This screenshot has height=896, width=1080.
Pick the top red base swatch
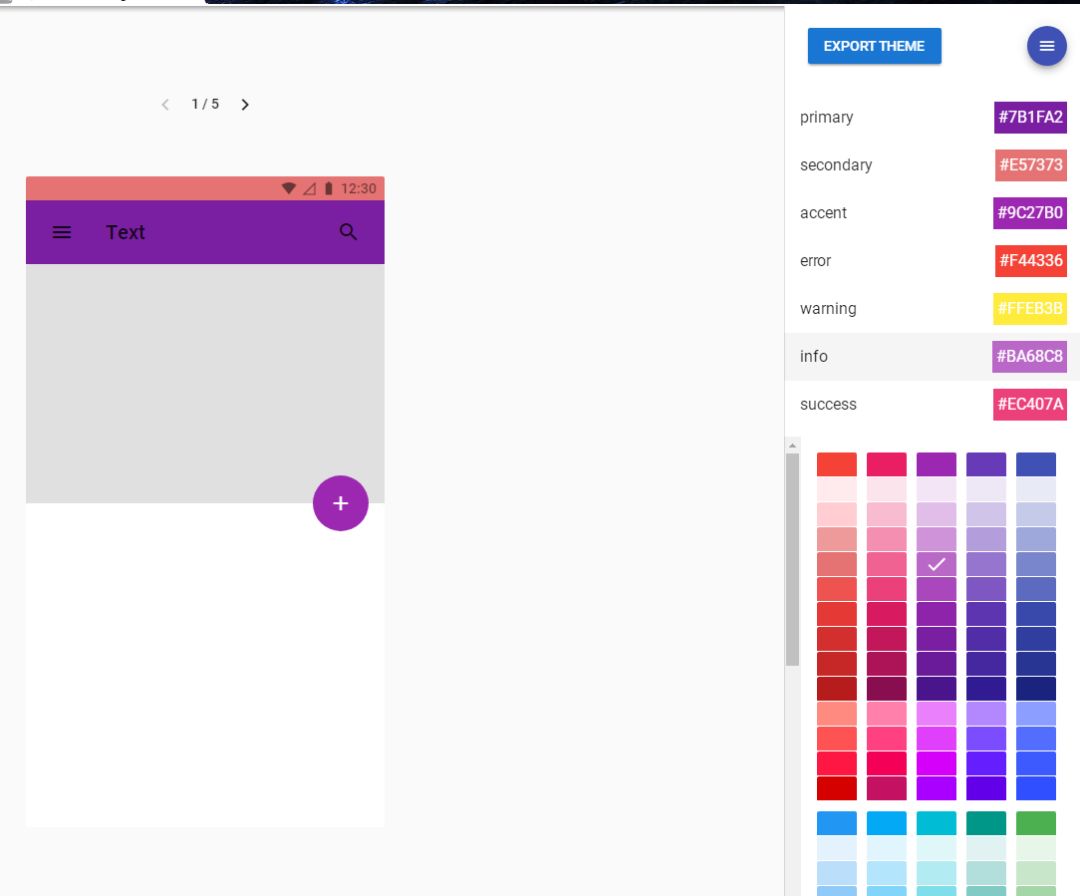click(x=837, y=464)
